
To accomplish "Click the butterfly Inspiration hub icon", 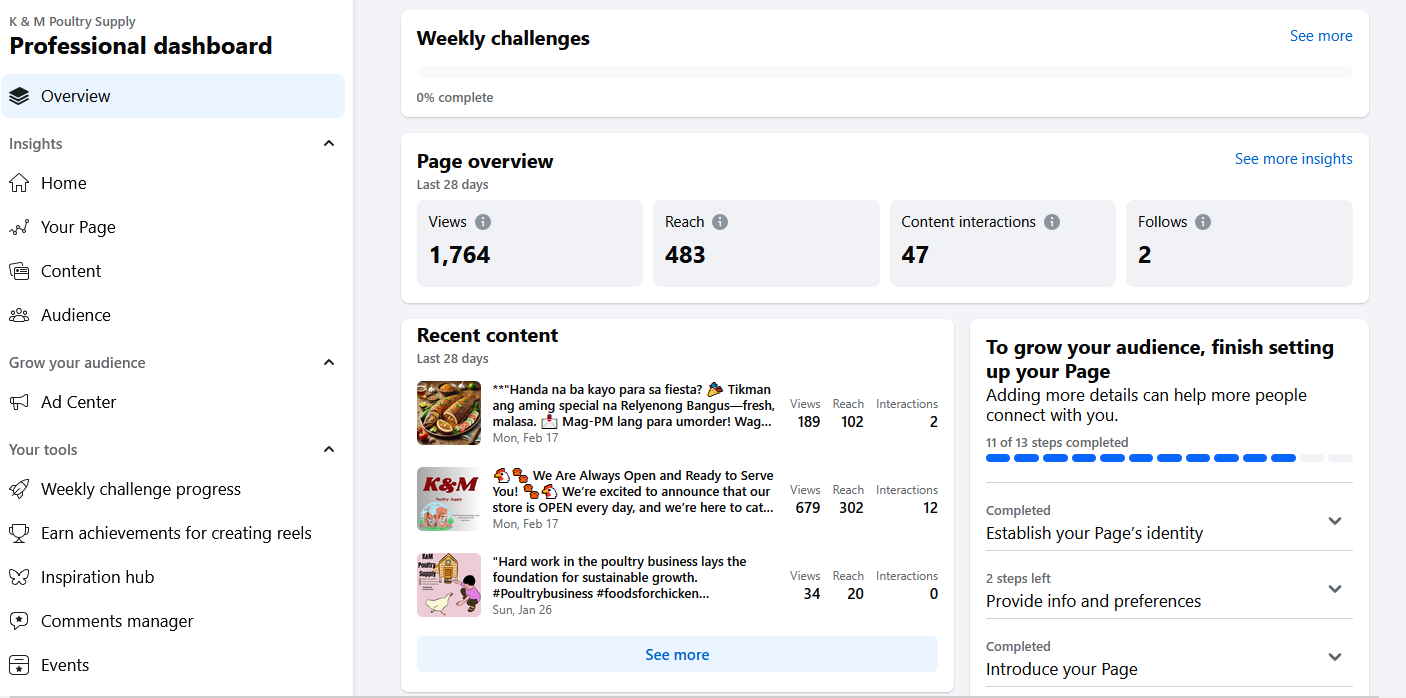I will (x=19, y=577).
